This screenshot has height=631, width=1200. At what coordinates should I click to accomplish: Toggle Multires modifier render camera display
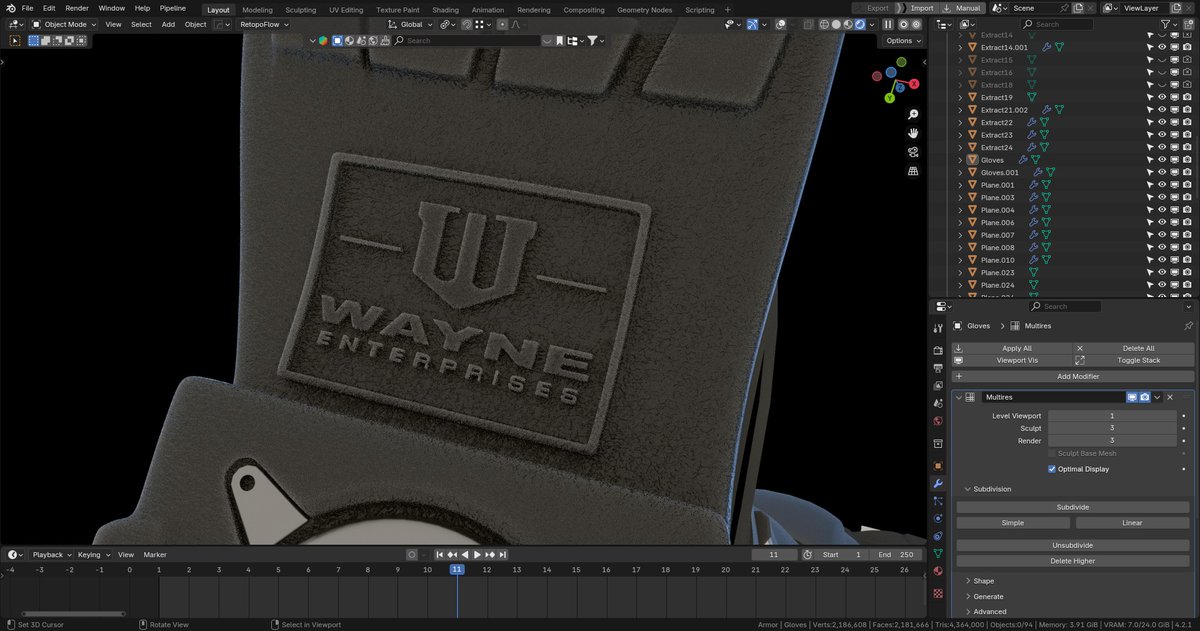click(1145, 397)
